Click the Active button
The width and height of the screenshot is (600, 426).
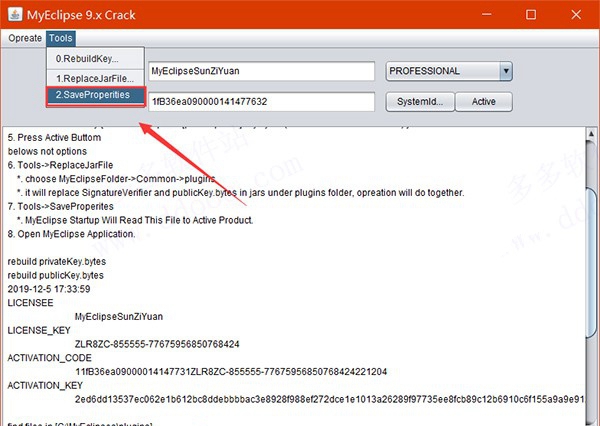[x=484, y=102]
